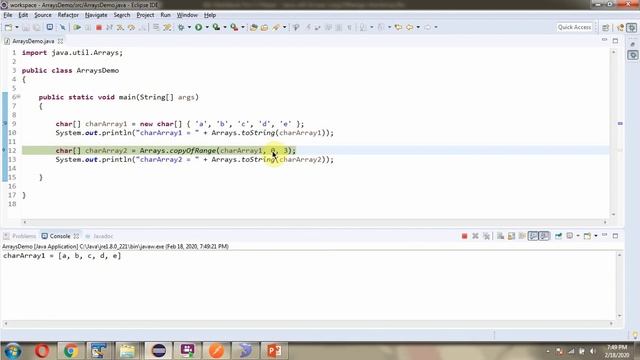Open PowerPoint from the taskbar

tap(274, 351)
